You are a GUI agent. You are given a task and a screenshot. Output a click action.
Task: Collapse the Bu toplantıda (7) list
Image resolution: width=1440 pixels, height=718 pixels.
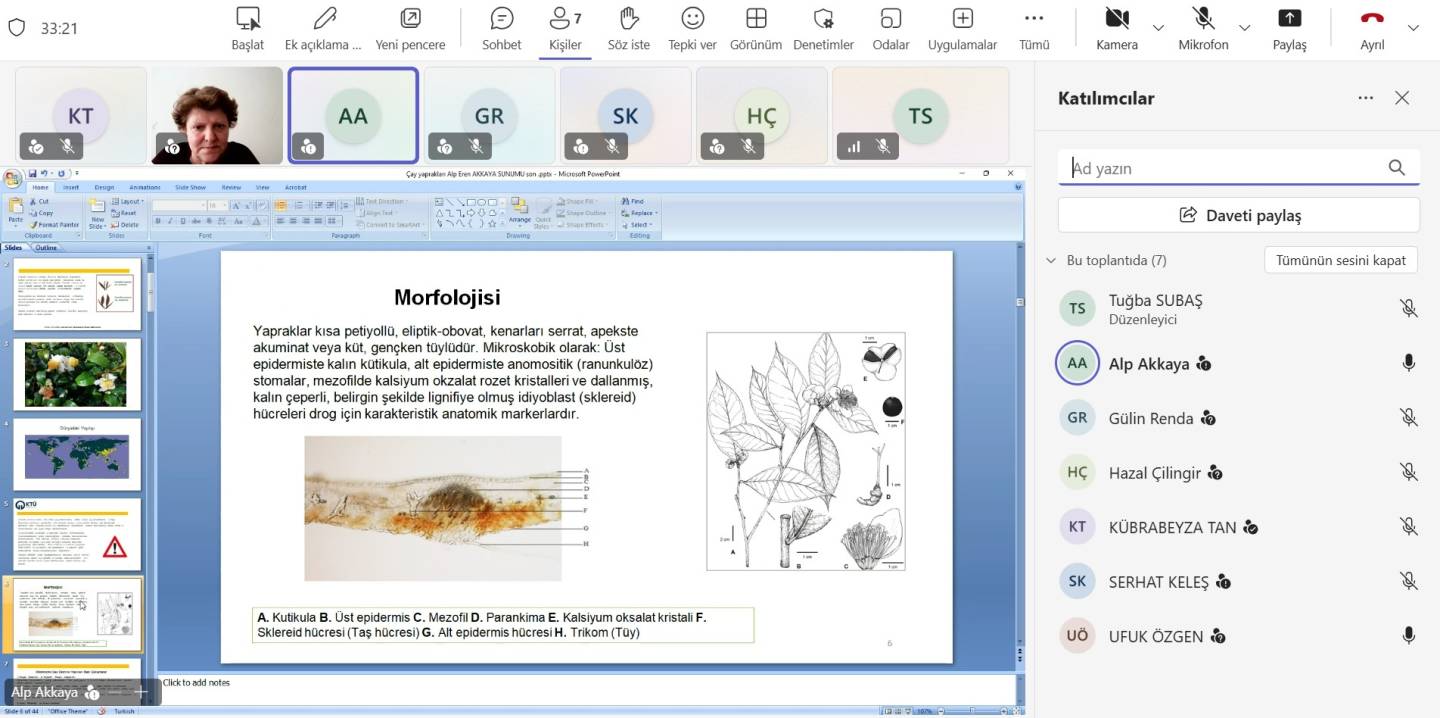tap(1050, 260)
